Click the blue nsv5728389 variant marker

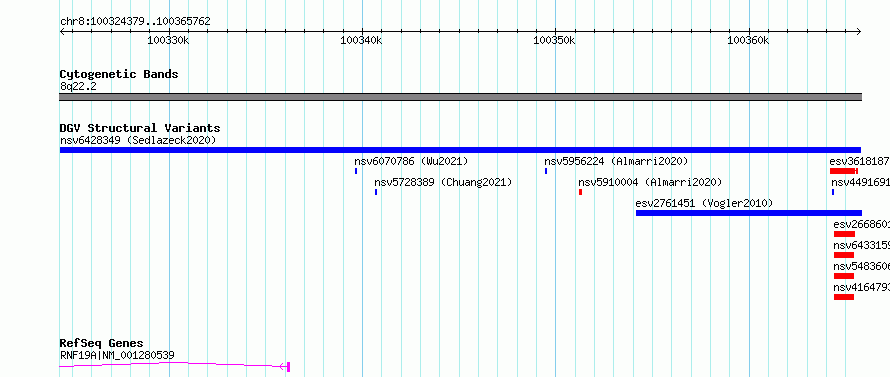click(x=376, y=192)
